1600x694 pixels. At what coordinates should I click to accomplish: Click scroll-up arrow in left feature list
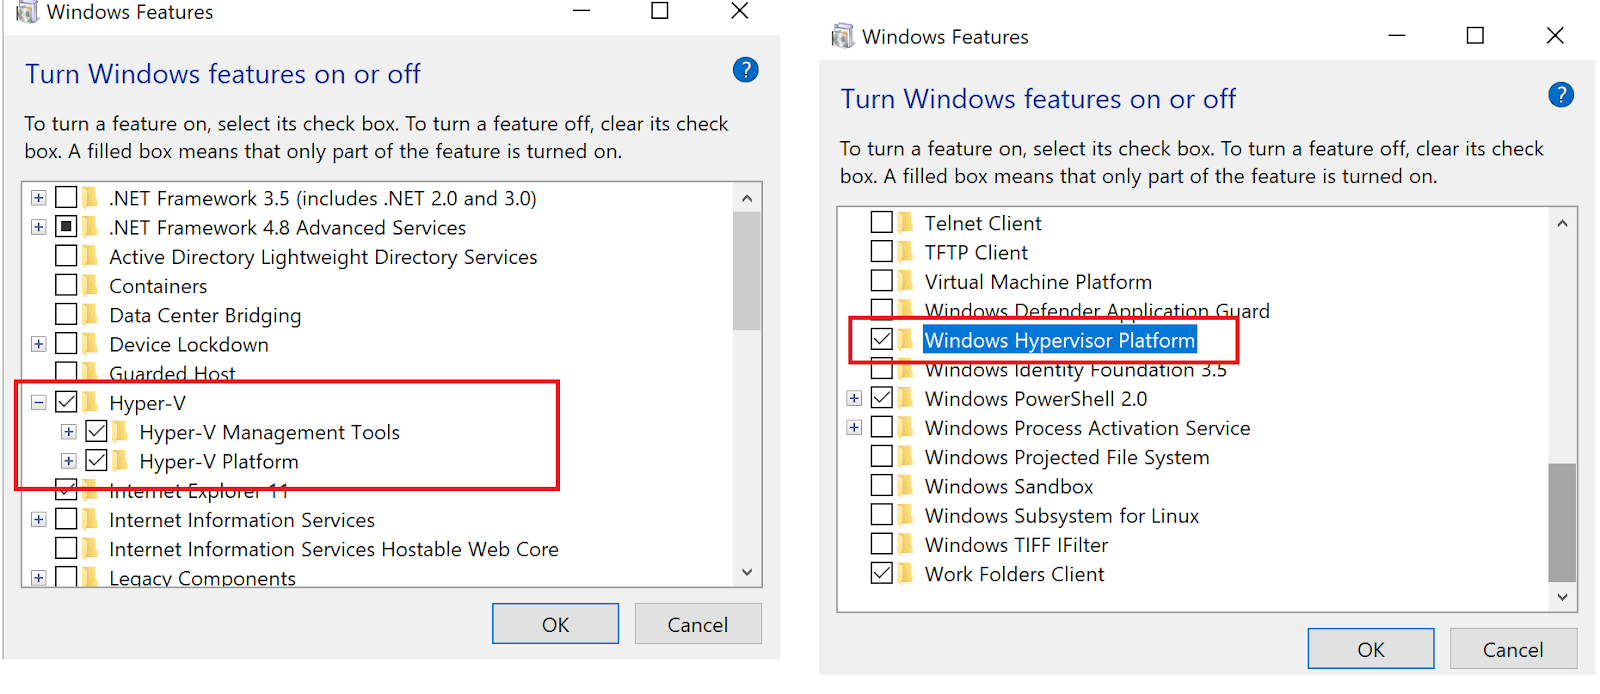(x=747, y=198)
